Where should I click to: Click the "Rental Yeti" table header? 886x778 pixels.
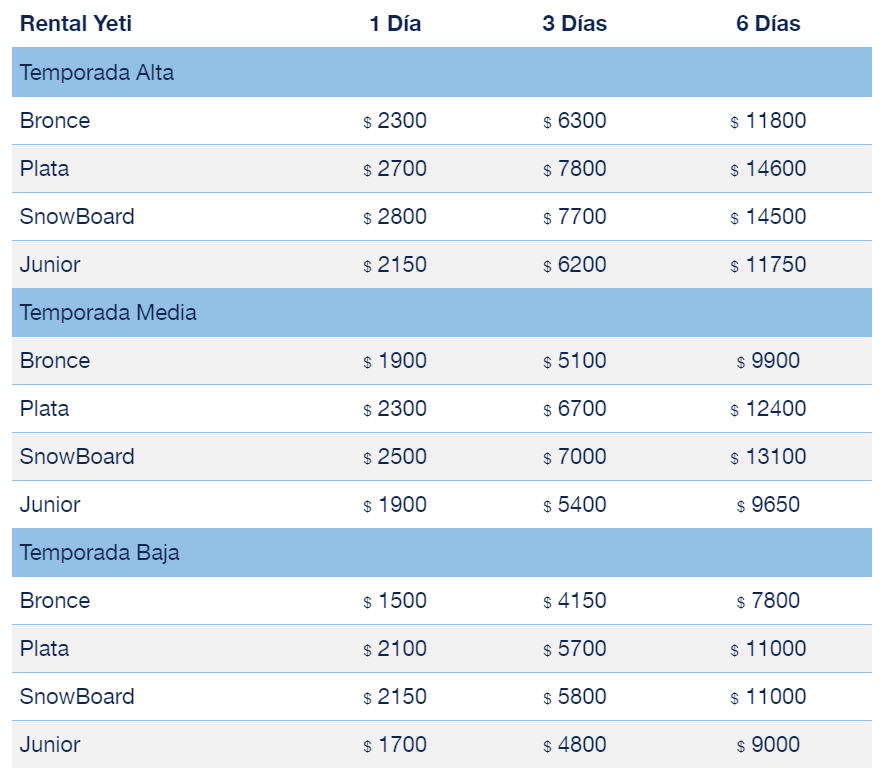tap(76, 24)
